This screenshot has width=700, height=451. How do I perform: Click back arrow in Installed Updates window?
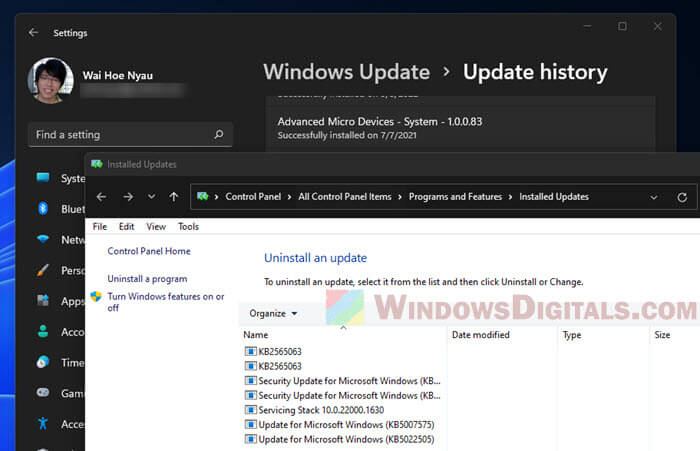(x=101, y=197)
